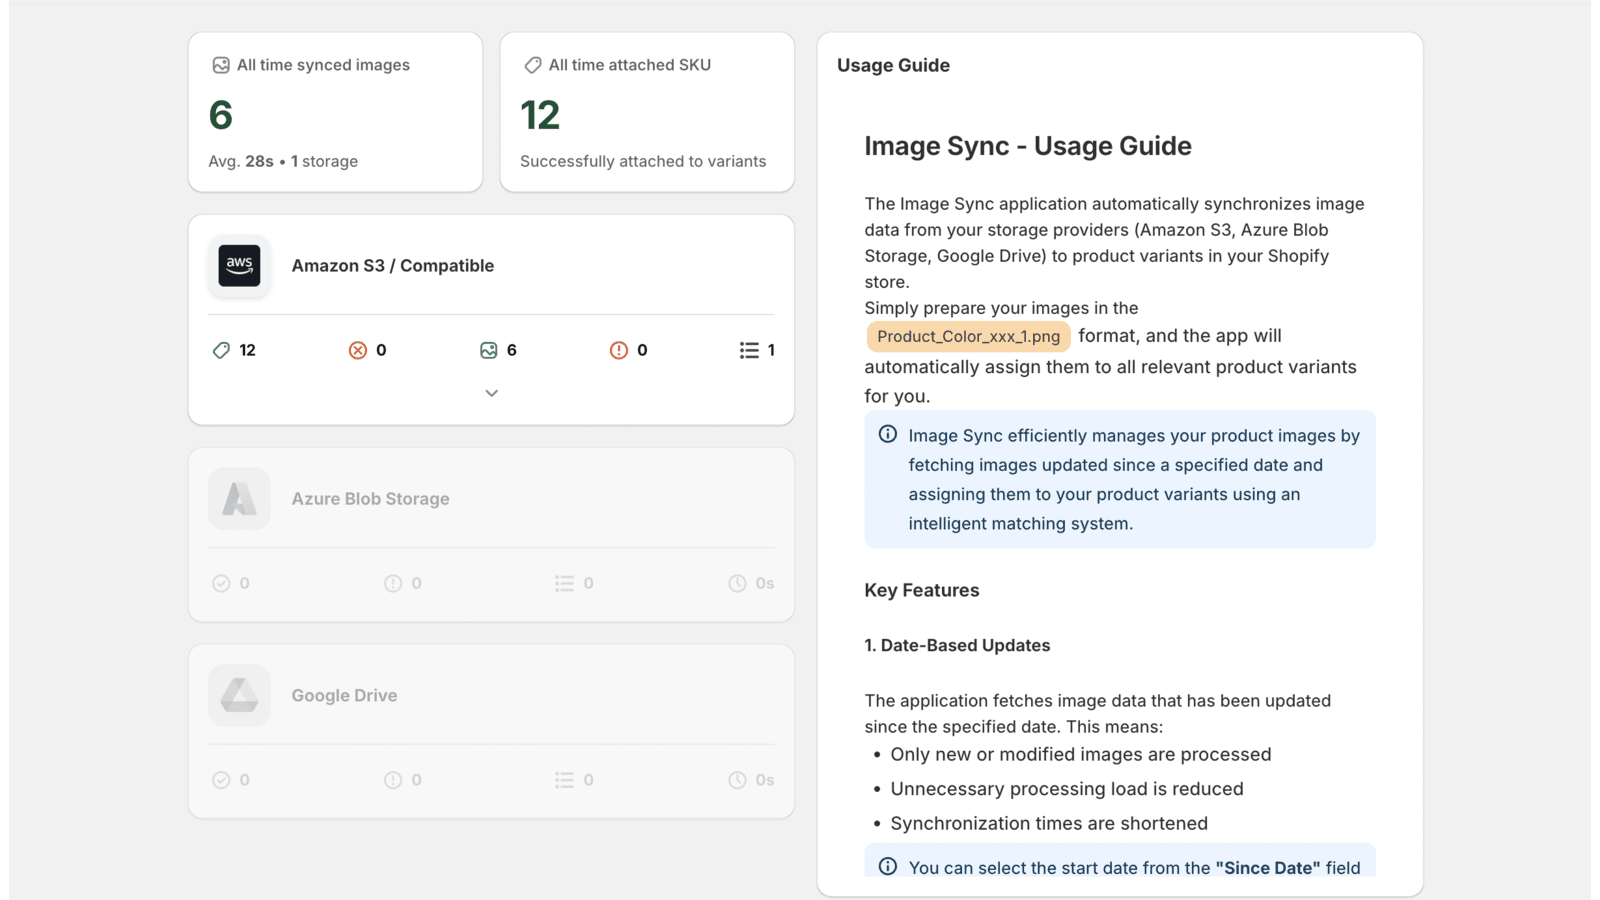
Task: Select the Google Drive title
Action: [x=344, y=695]
